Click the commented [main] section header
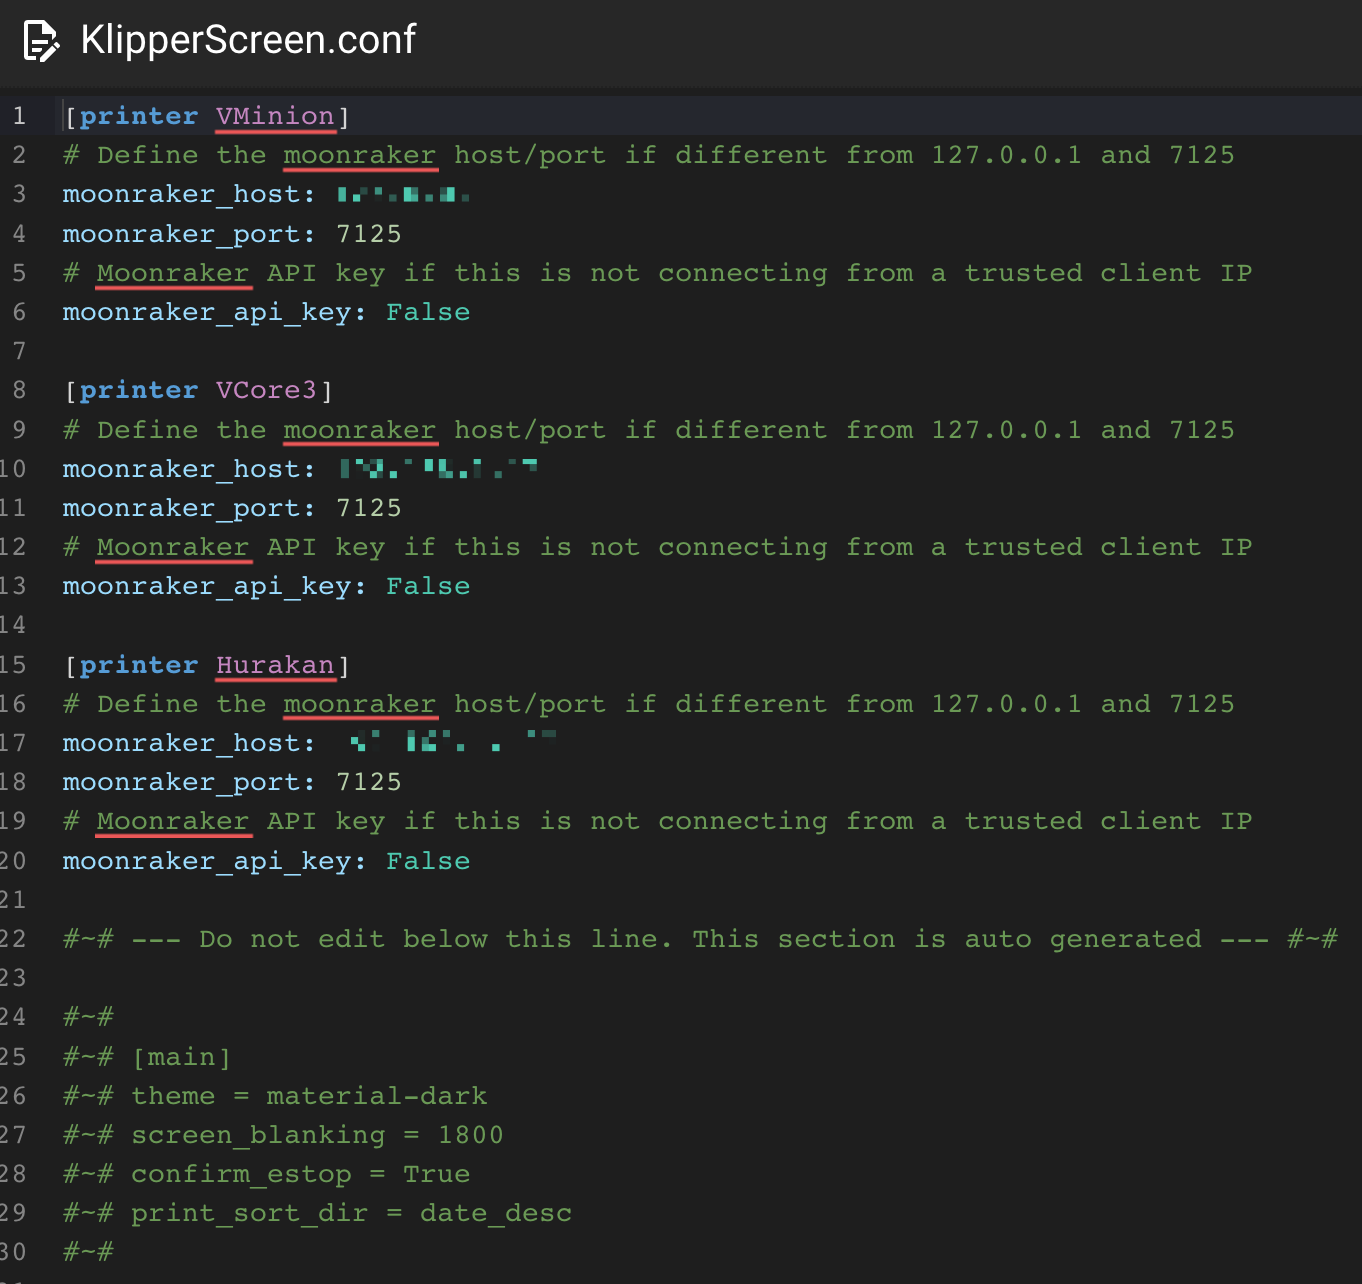Image resolution: width=1362 pixels, height=1284 pixels. 181,1058
